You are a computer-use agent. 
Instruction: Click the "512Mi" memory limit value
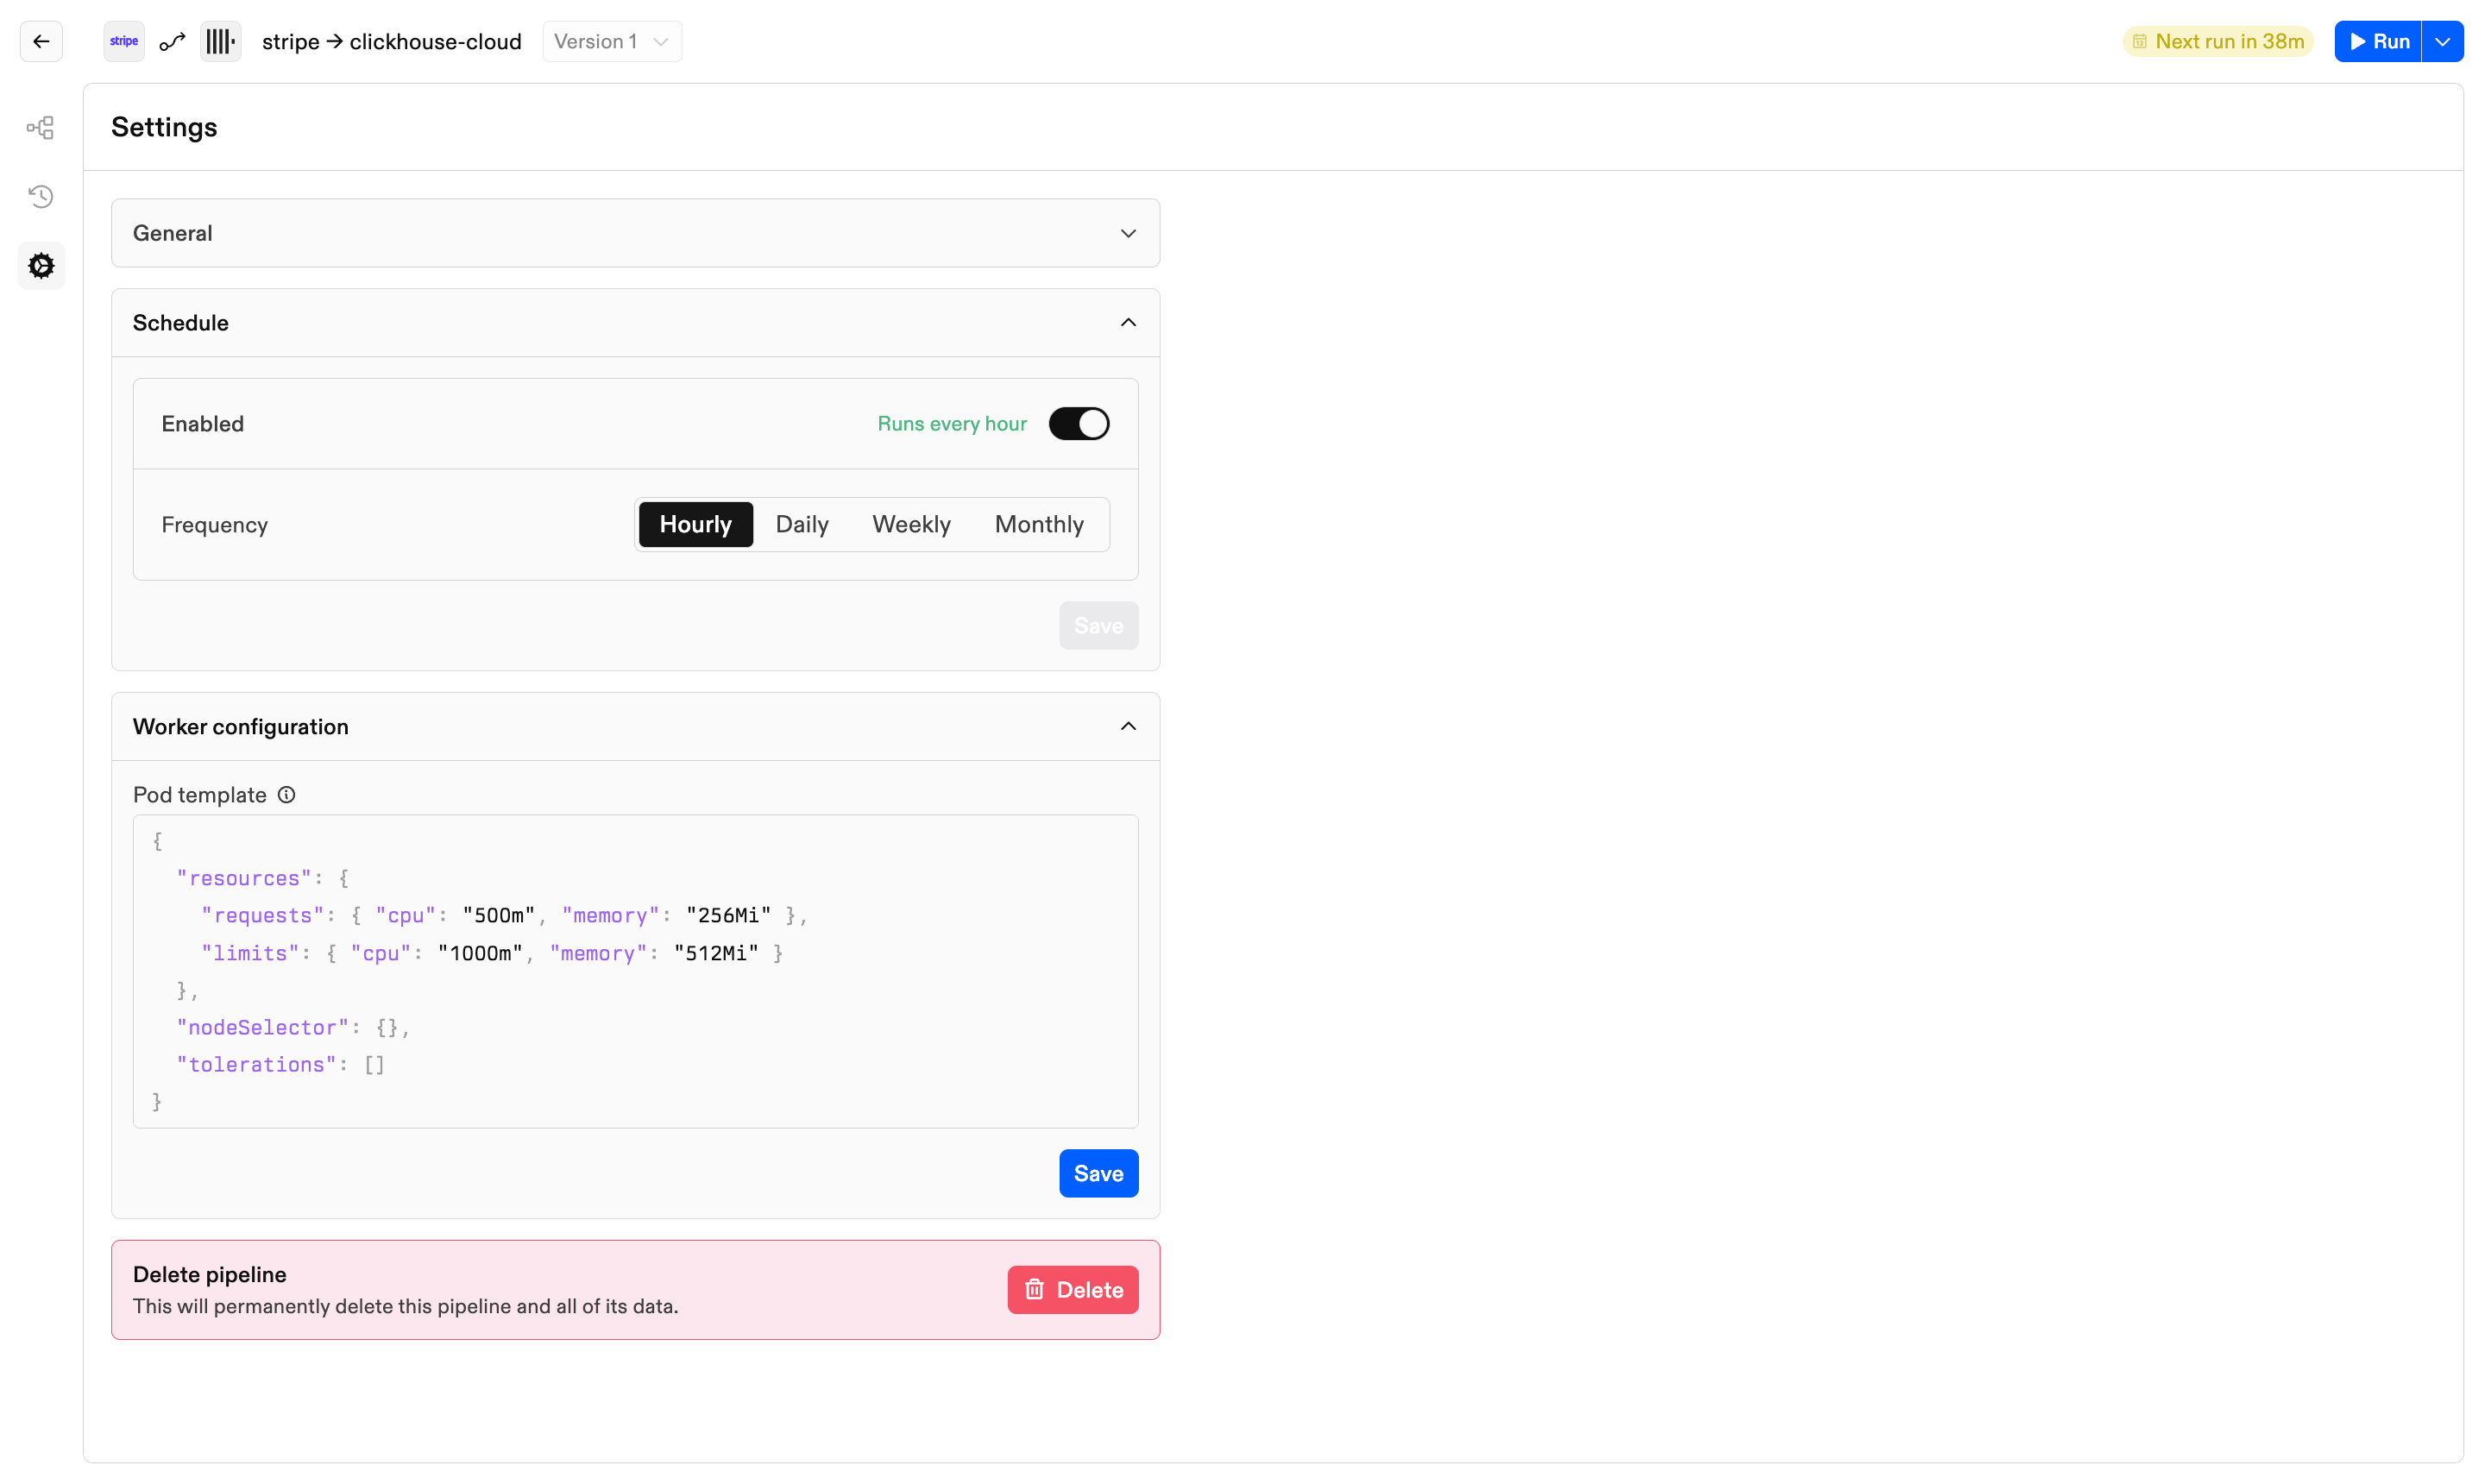(716, 953)
